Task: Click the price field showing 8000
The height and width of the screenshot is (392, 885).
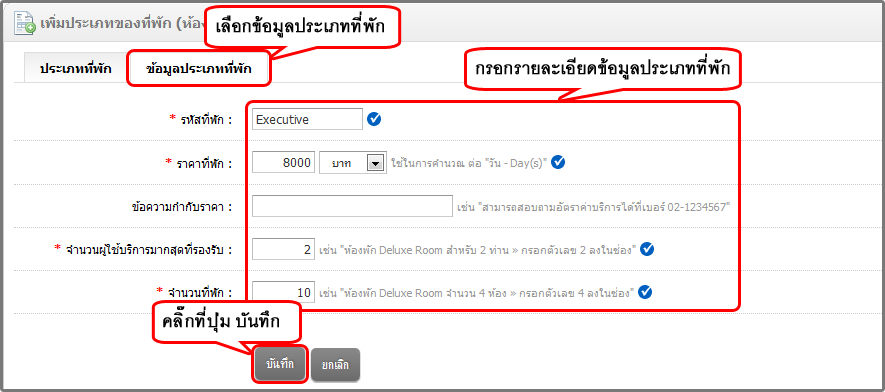Action: 283,162
